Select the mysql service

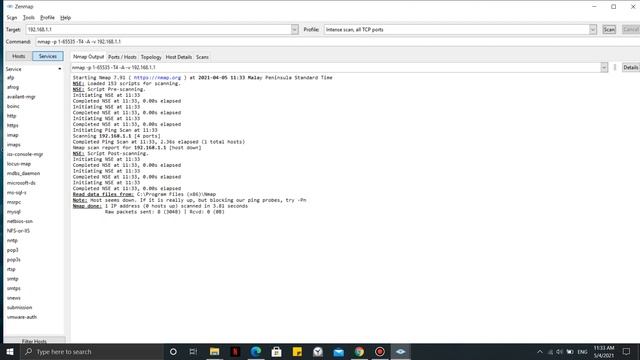coord(13,212)
